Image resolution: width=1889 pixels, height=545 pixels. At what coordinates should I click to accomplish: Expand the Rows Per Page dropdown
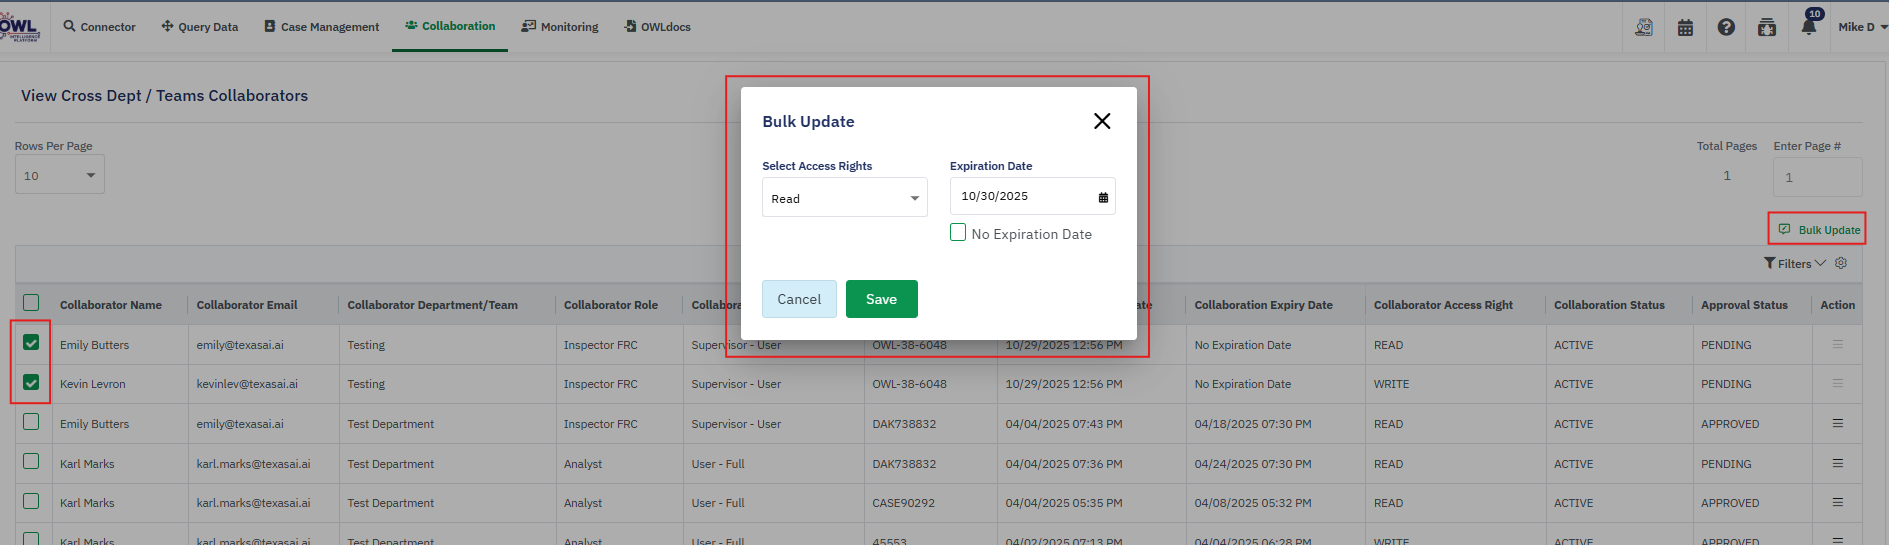pos(60,175)
